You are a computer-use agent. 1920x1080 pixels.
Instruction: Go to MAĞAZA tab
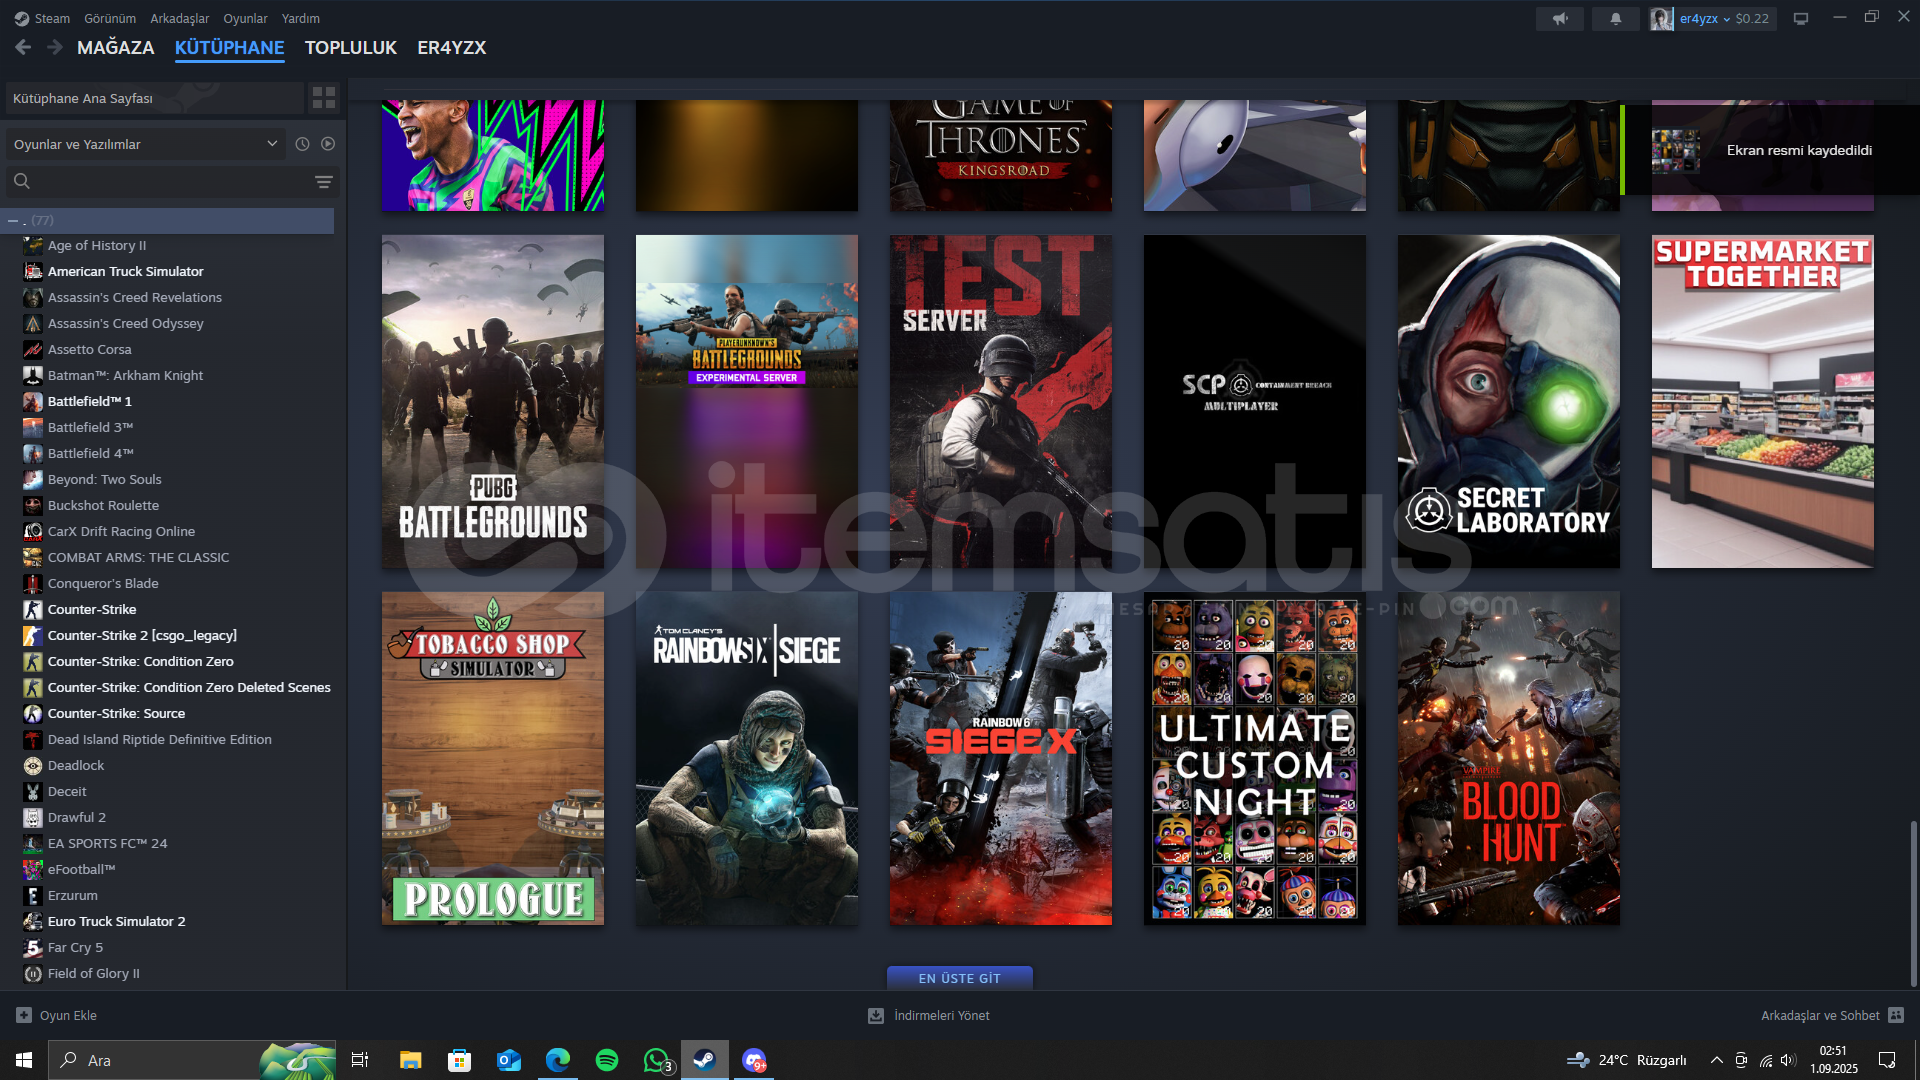pos(116,47)
